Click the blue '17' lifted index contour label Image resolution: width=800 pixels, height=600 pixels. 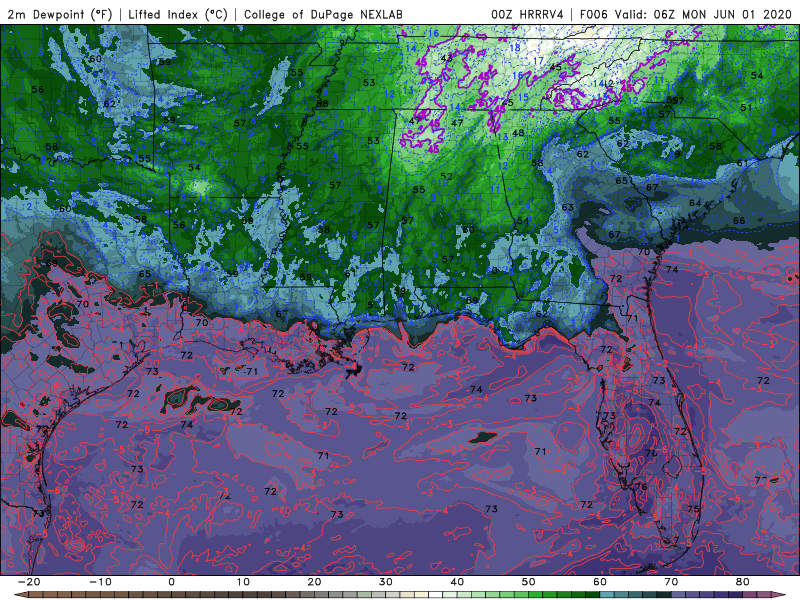point(538,61)
